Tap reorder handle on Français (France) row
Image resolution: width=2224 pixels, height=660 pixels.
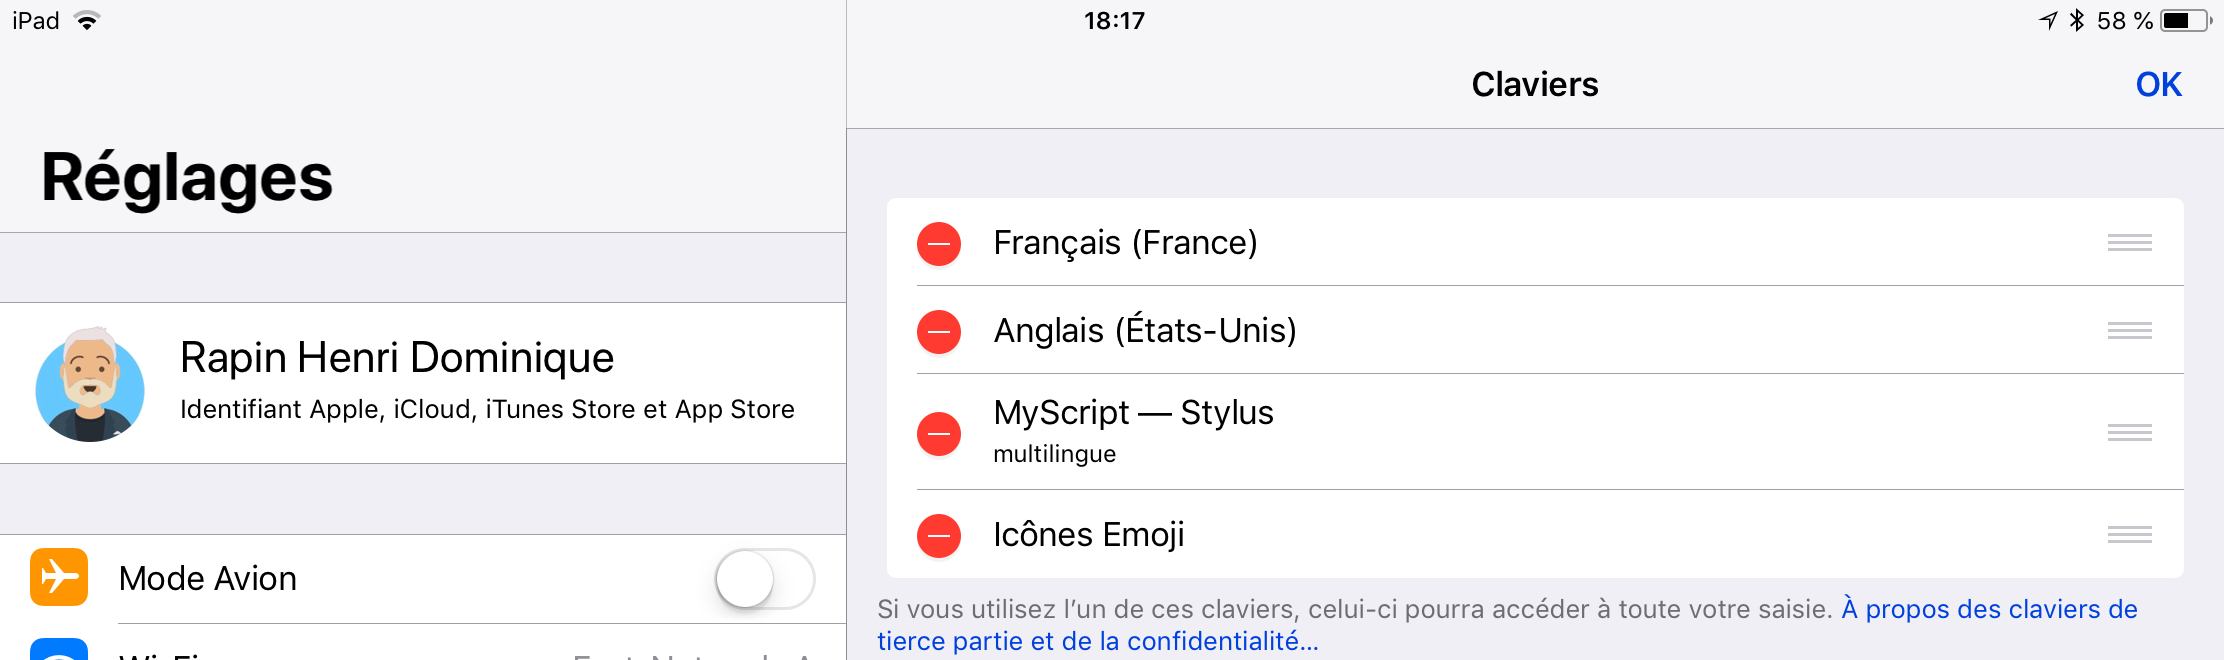2129,243
